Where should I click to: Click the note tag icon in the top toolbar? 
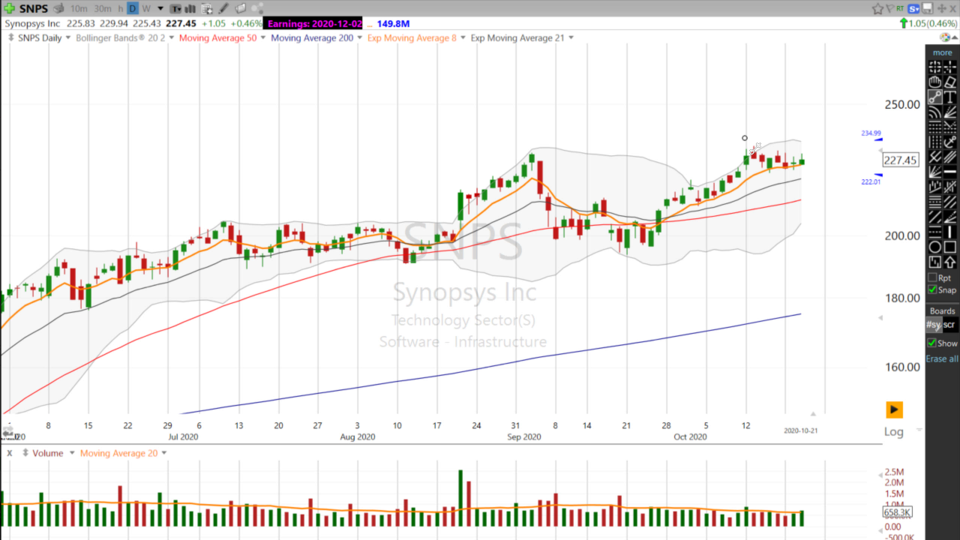[x=240, y=9]
